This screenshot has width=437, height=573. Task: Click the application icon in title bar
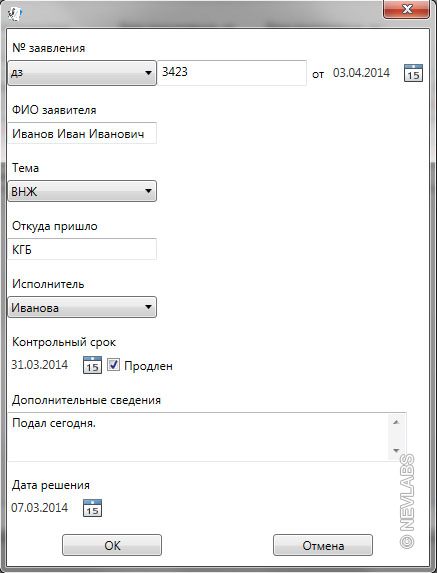(15, 13)
